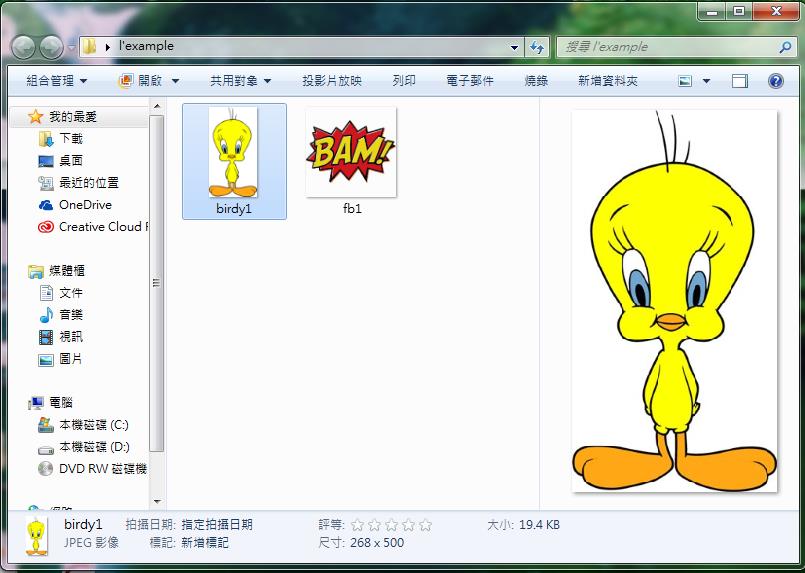
Task: Start 投影片放映 slideshow
Action: [332, 81]
